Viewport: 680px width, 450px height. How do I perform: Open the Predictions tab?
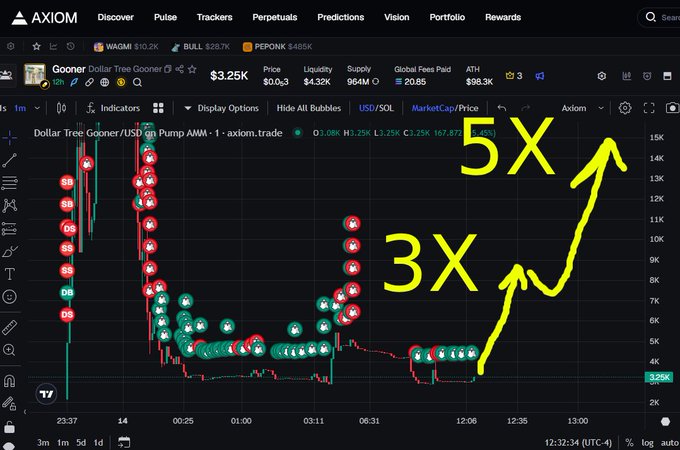pyautogui.click(x=340, y=17)
